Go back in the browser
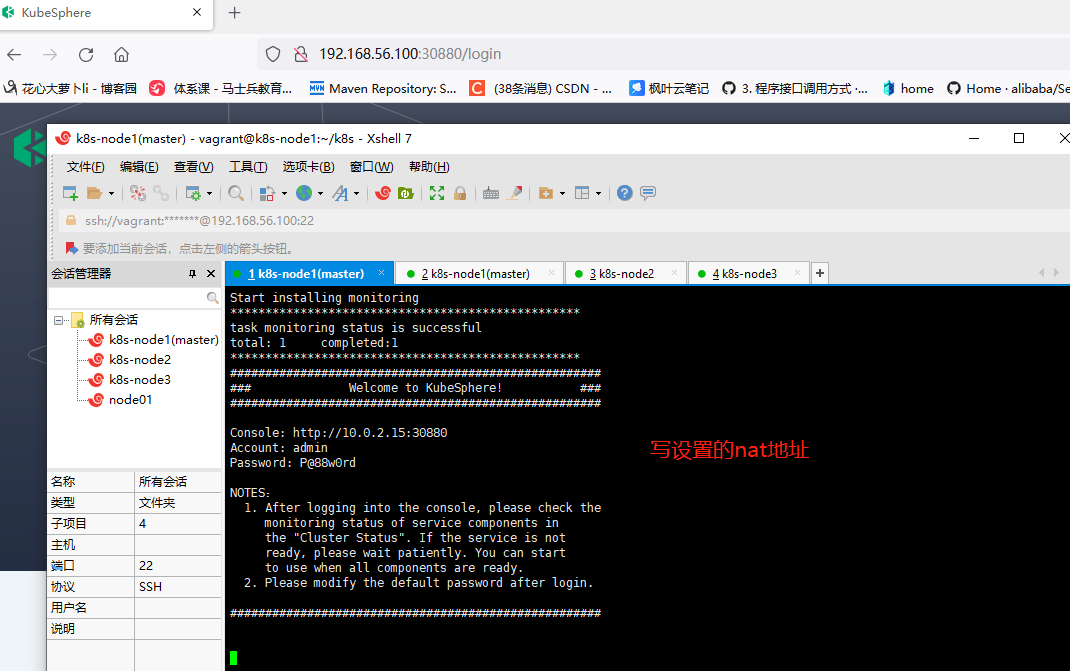 pos(14,55)
